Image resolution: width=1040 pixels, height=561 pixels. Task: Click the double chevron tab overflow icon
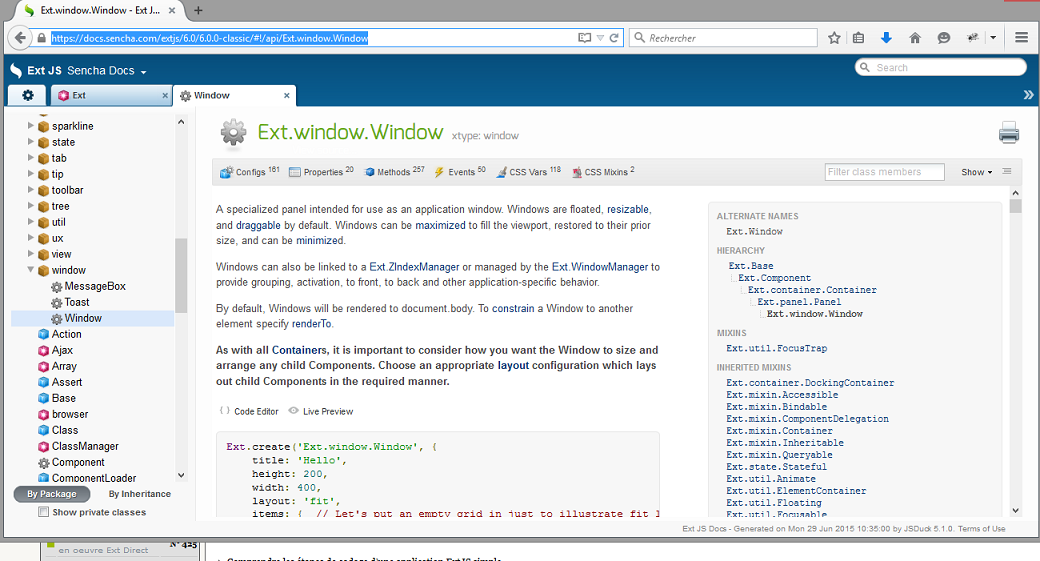click(x=1028, y=95)
